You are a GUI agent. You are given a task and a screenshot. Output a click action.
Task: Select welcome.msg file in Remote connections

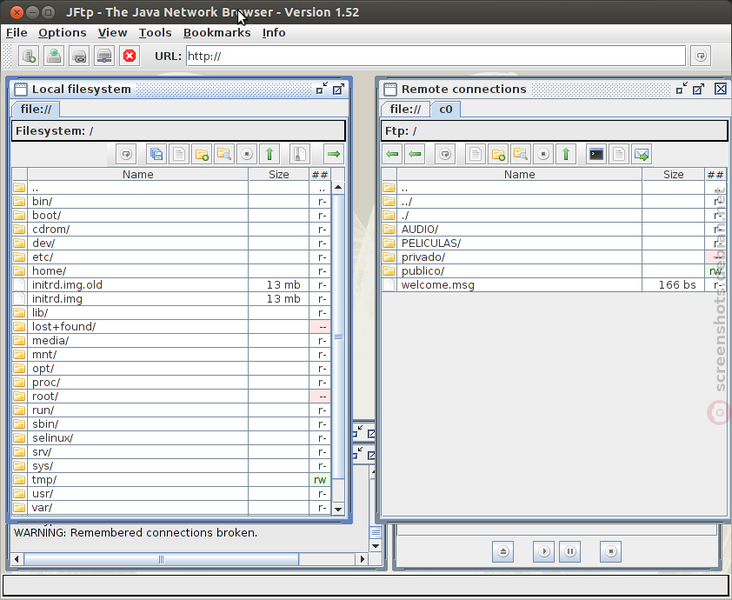[554, 285]
